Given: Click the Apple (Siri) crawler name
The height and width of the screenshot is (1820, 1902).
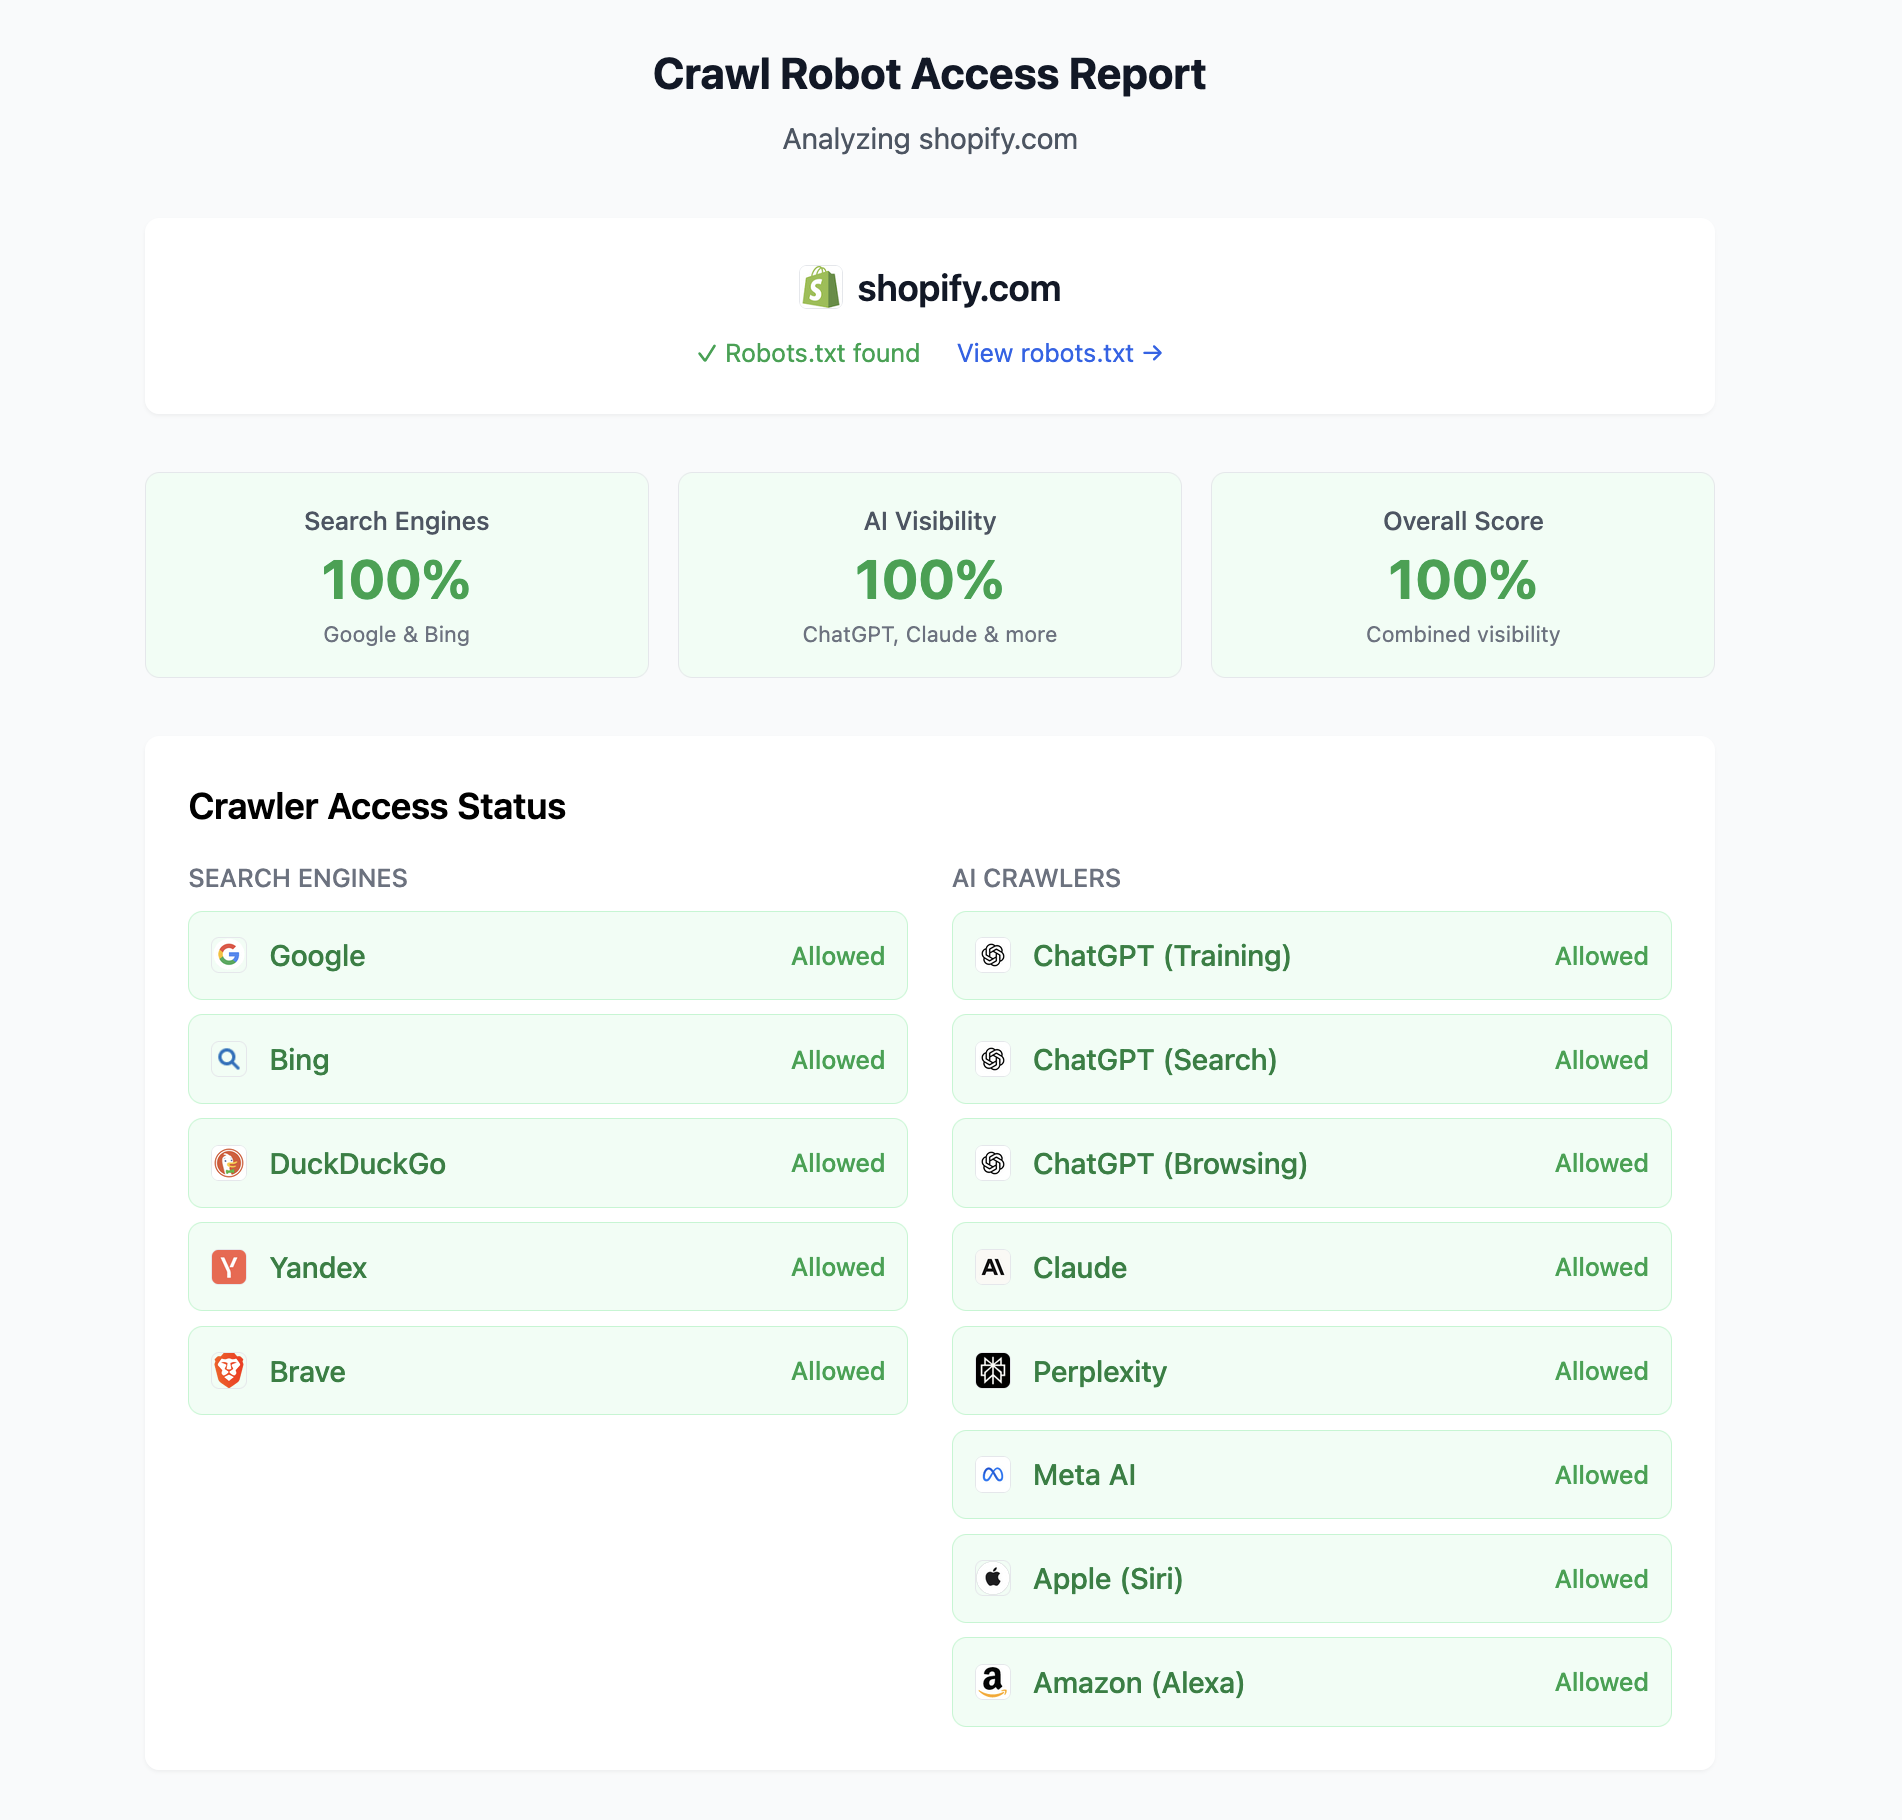Looking at the screenshot, I should point(1108,1579).
